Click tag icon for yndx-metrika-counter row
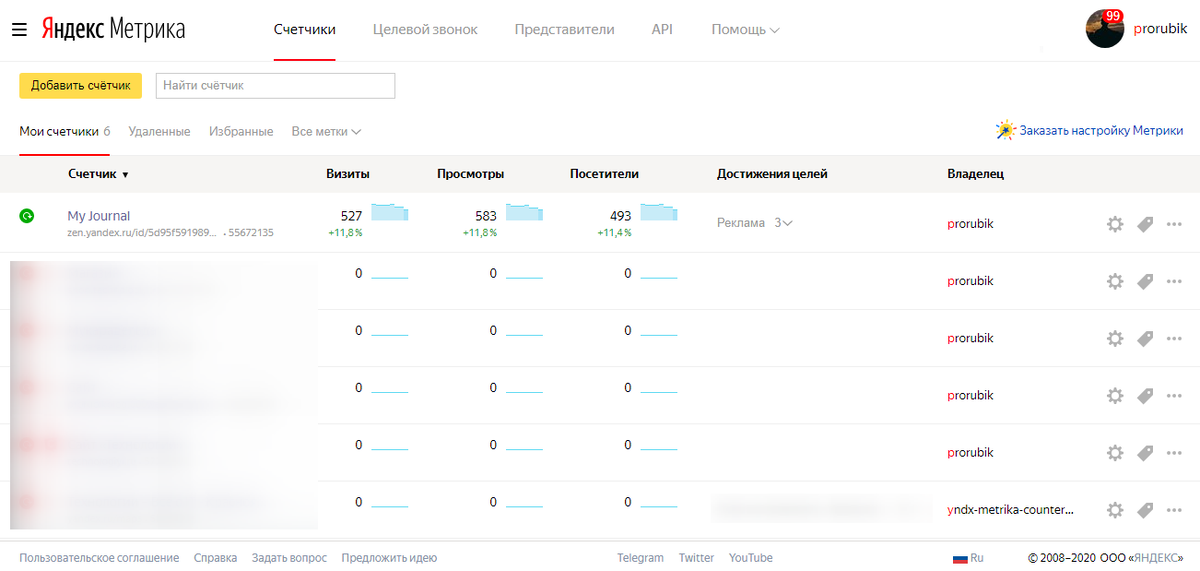 point(1145,510)
